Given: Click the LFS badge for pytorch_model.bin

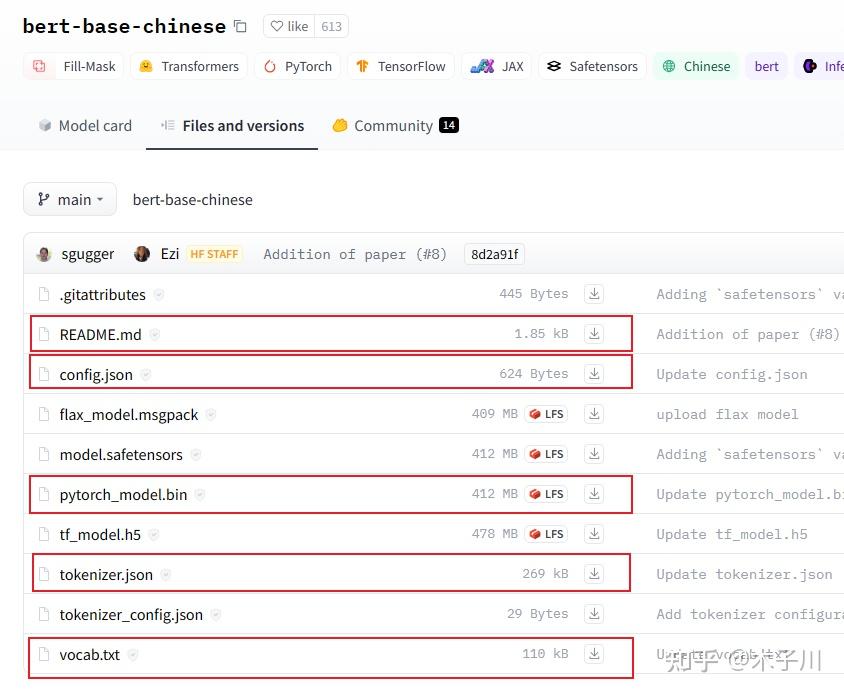Looking at the screenshot, I should click(x=546, y=494).
